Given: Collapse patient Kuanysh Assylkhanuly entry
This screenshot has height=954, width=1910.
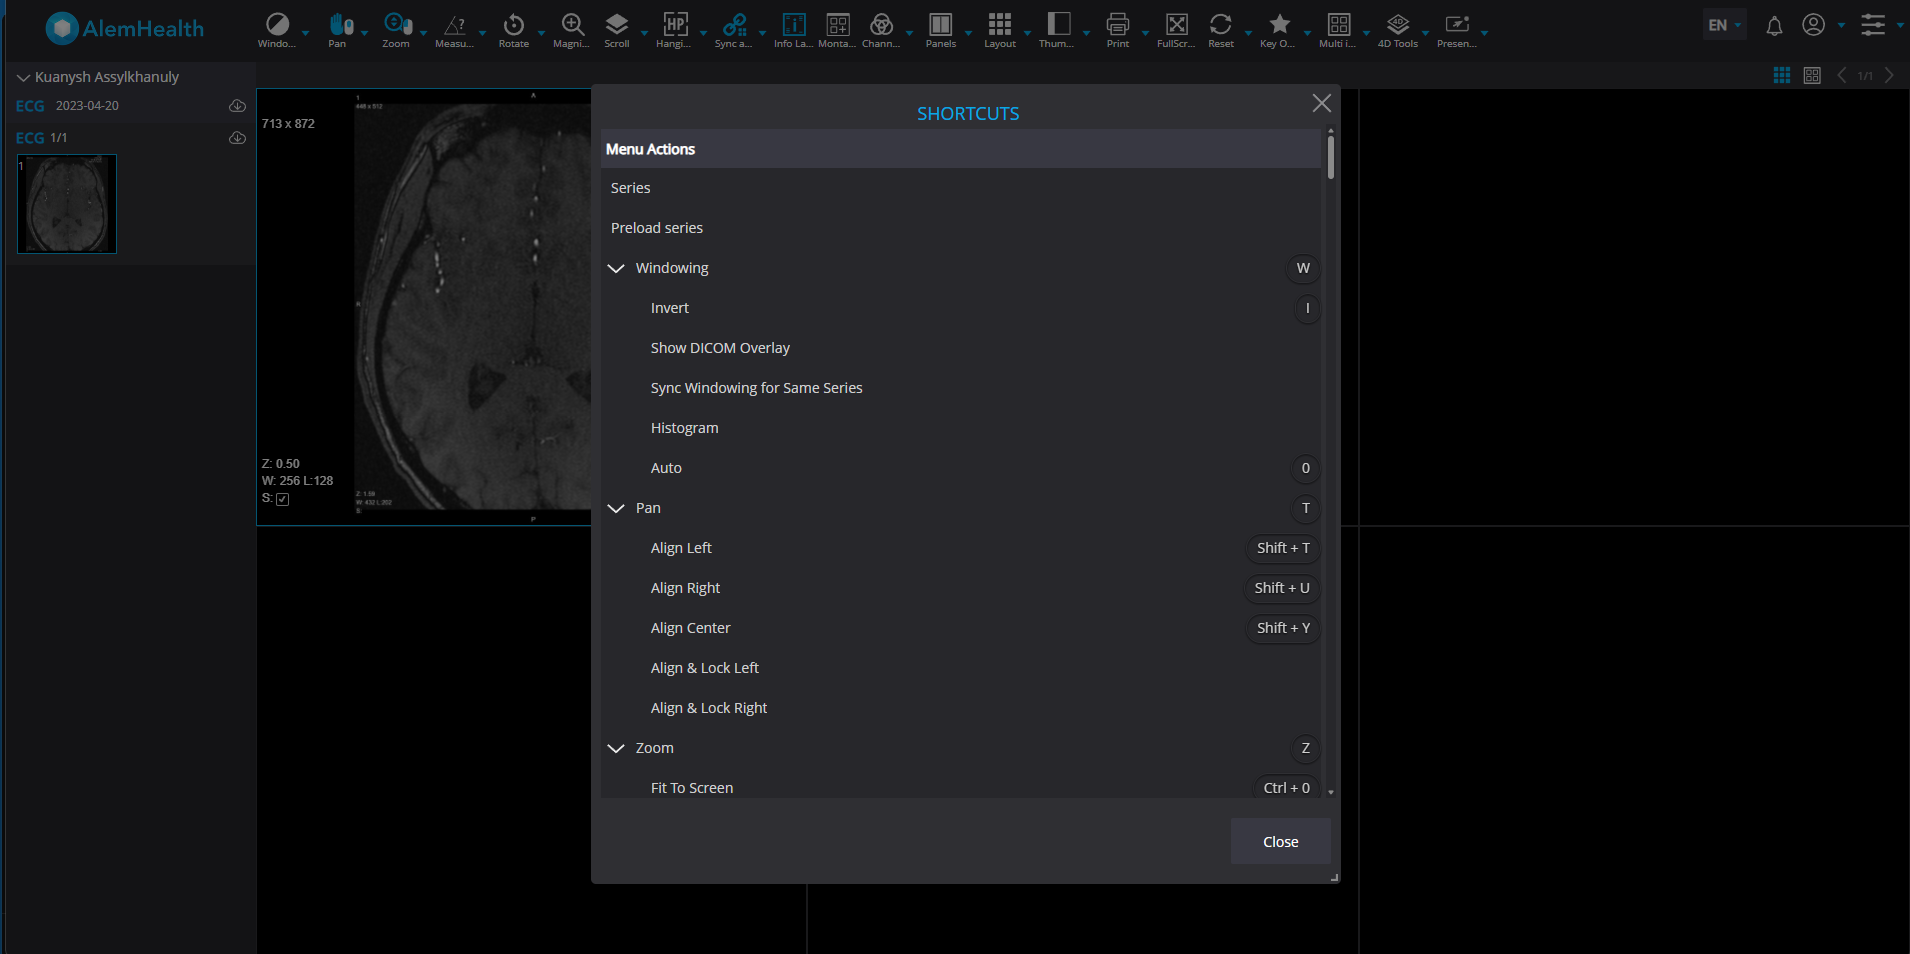Looking at the screenshot, I should [x=23, y=77].
